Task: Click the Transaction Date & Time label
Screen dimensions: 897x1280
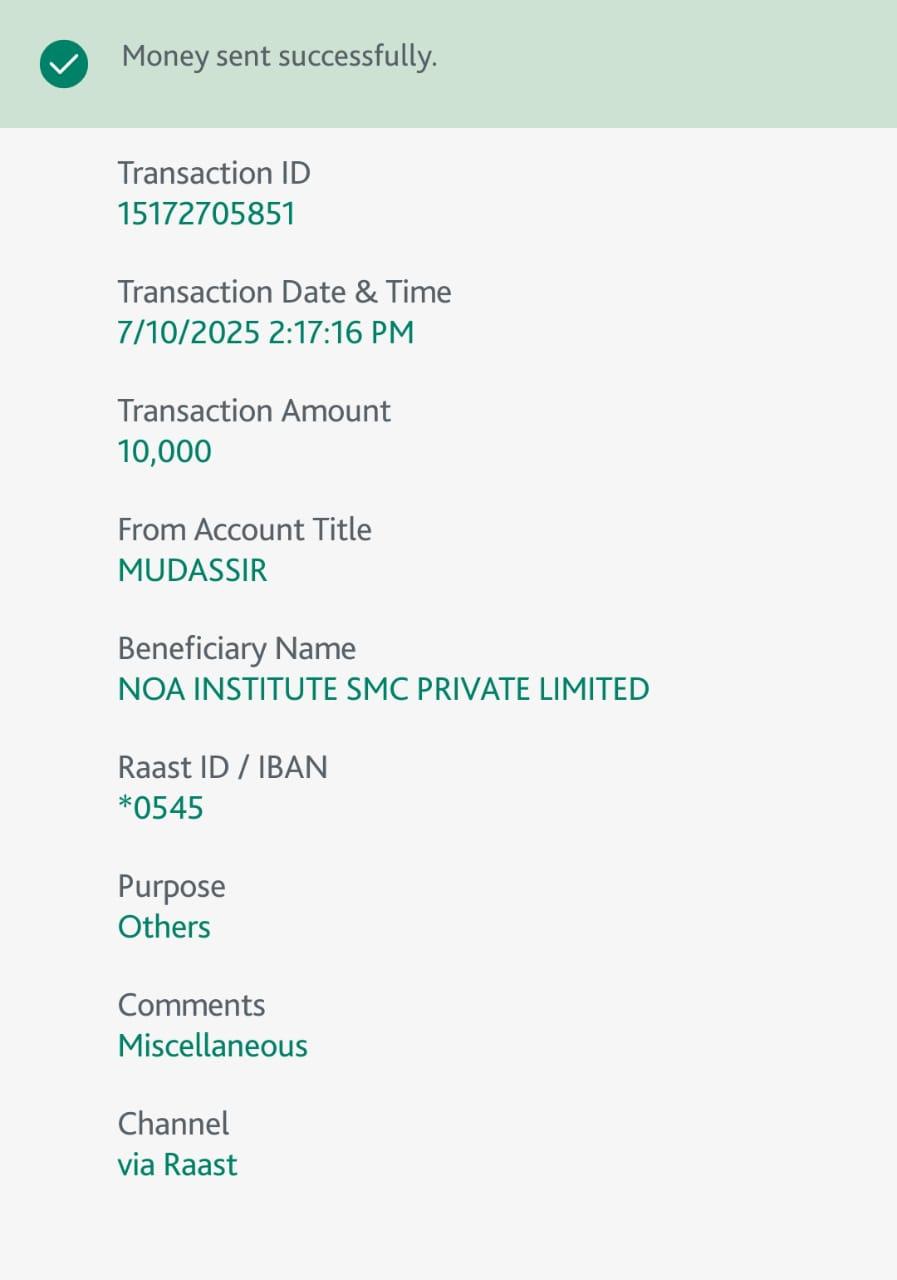Action: (x=284, y=292)
